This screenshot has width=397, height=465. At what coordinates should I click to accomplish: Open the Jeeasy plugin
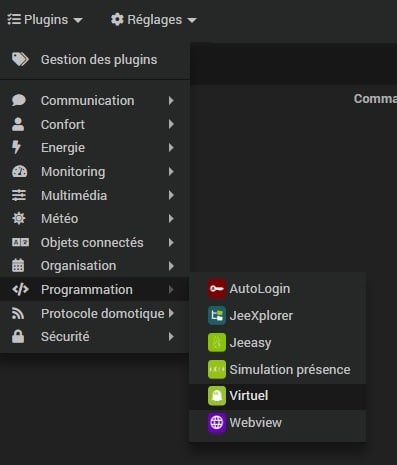(x=277, y=343)
